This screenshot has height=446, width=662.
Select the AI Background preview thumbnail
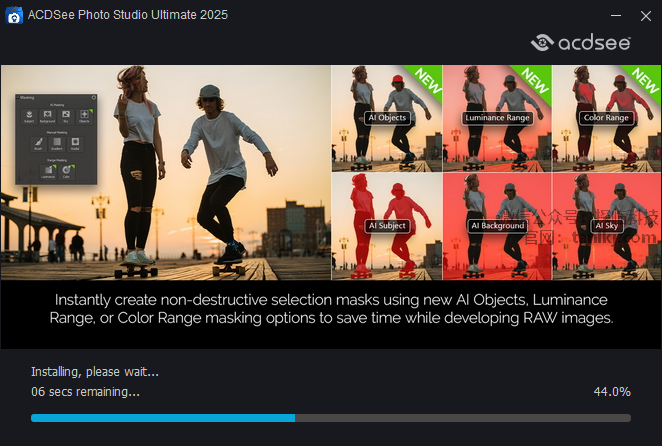[x=496, y=226]
